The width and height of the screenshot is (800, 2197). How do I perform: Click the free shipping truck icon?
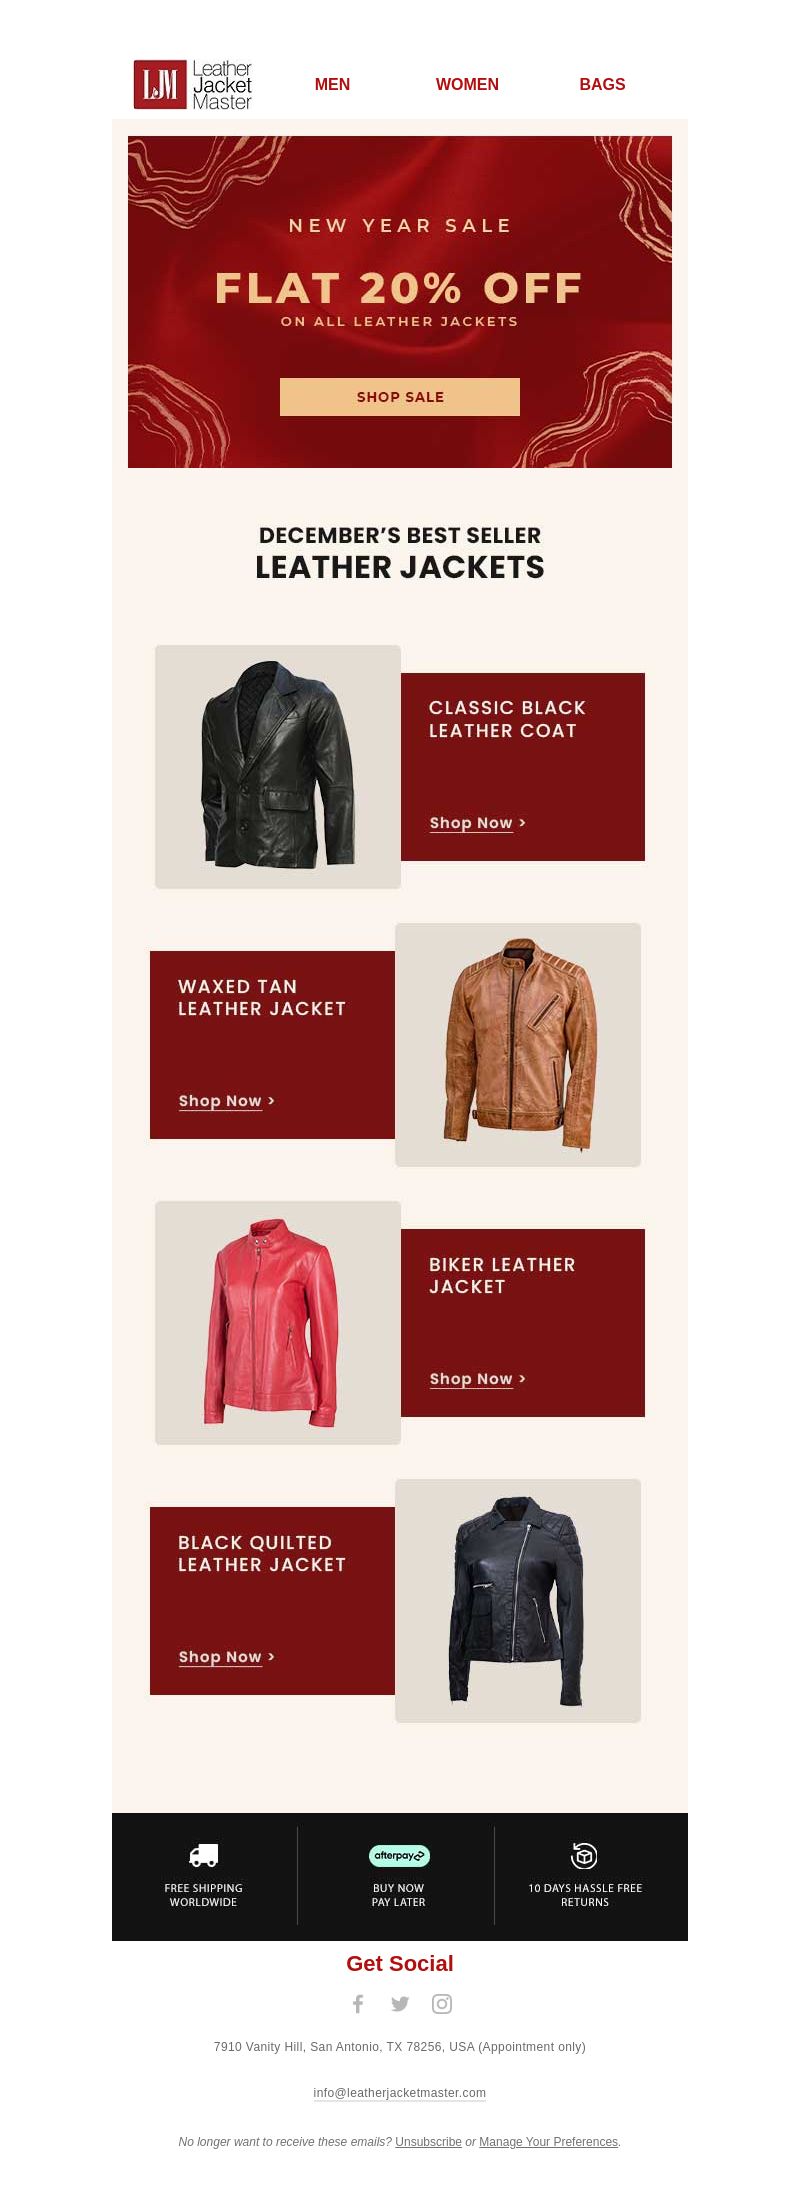pyautogui.click(x=204, y=1855)
